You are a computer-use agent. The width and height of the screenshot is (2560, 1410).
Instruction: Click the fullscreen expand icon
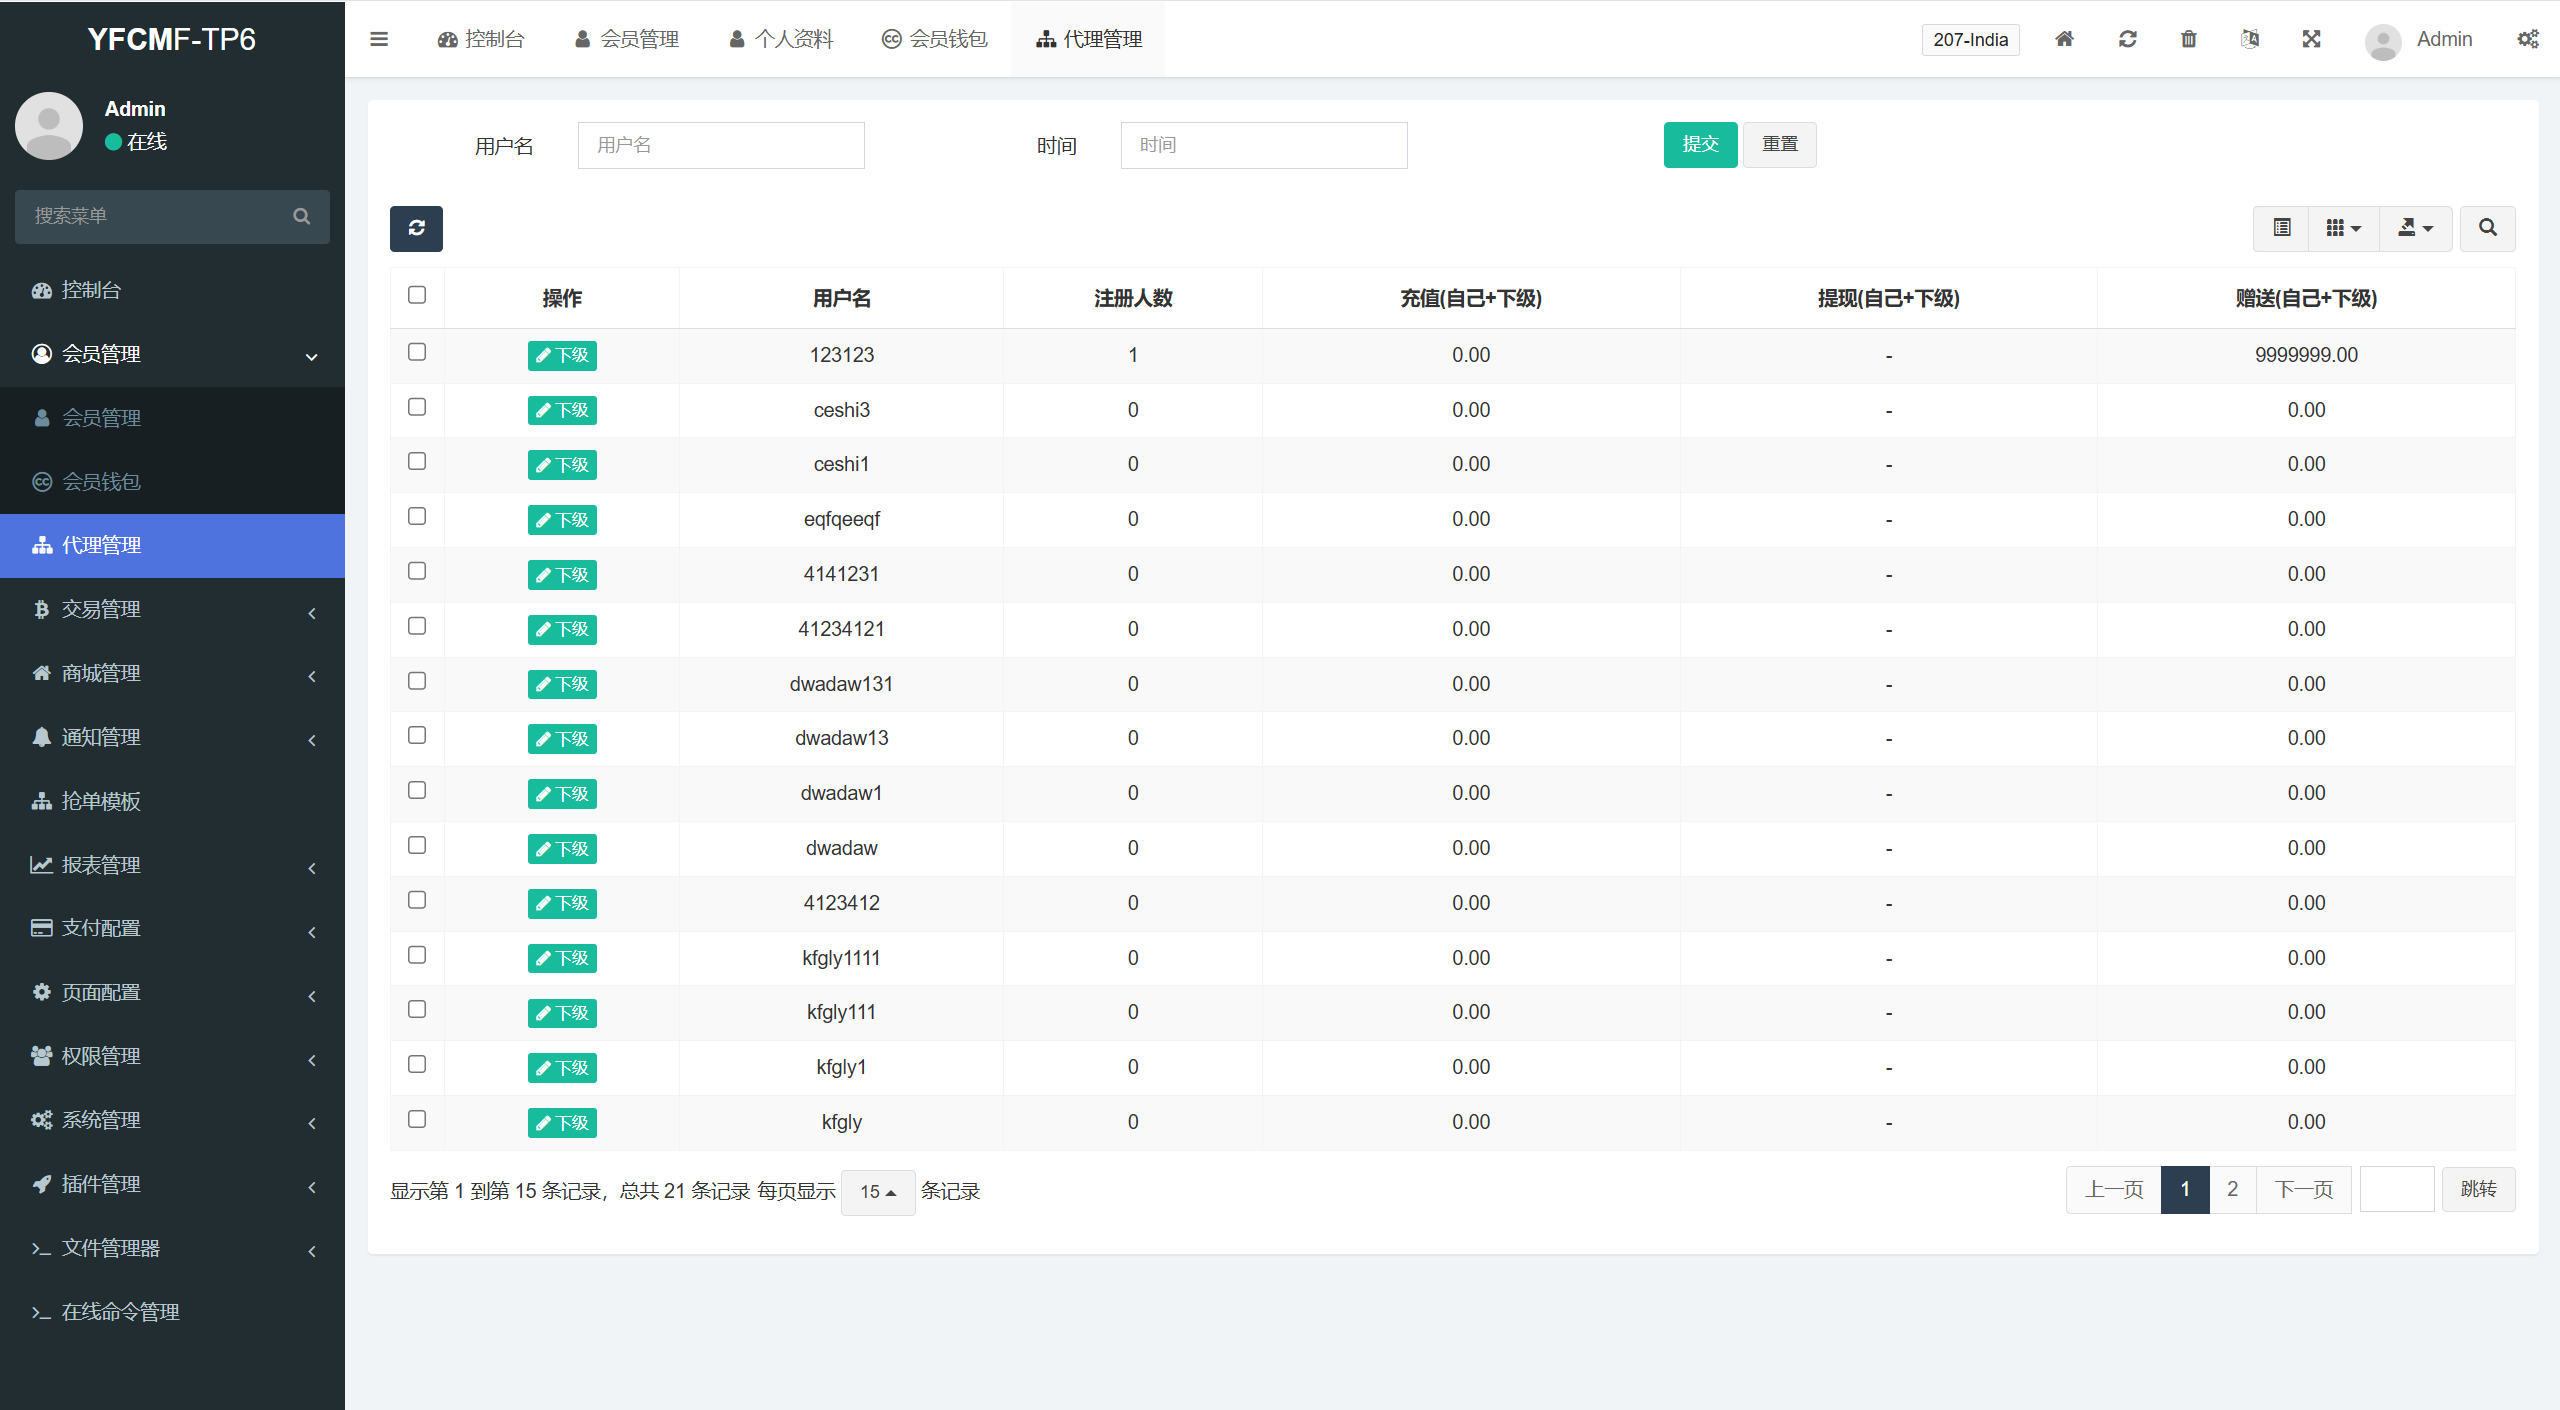pos(2311,39)
